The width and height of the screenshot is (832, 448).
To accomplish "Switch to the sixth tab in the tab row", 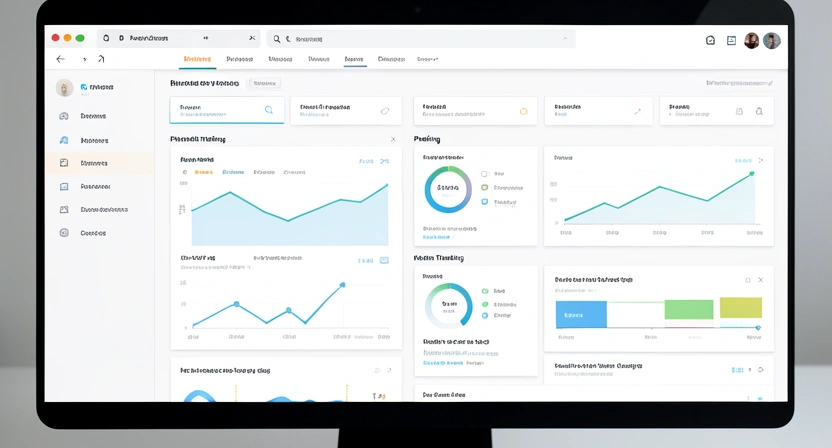I will coord(391,59).
